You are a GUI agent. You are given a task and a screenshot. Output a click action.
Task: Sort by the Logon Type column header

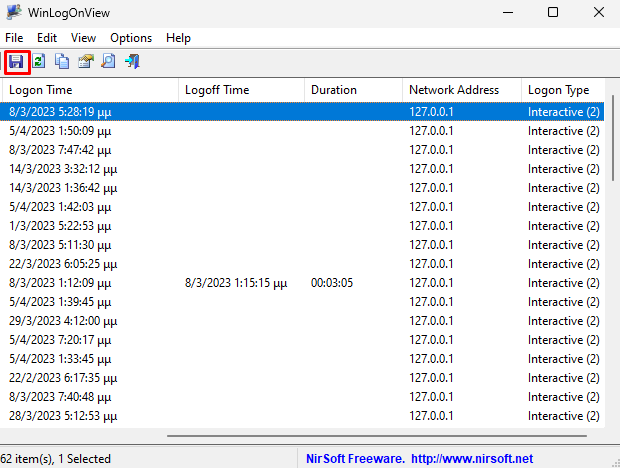pos(563,90)
